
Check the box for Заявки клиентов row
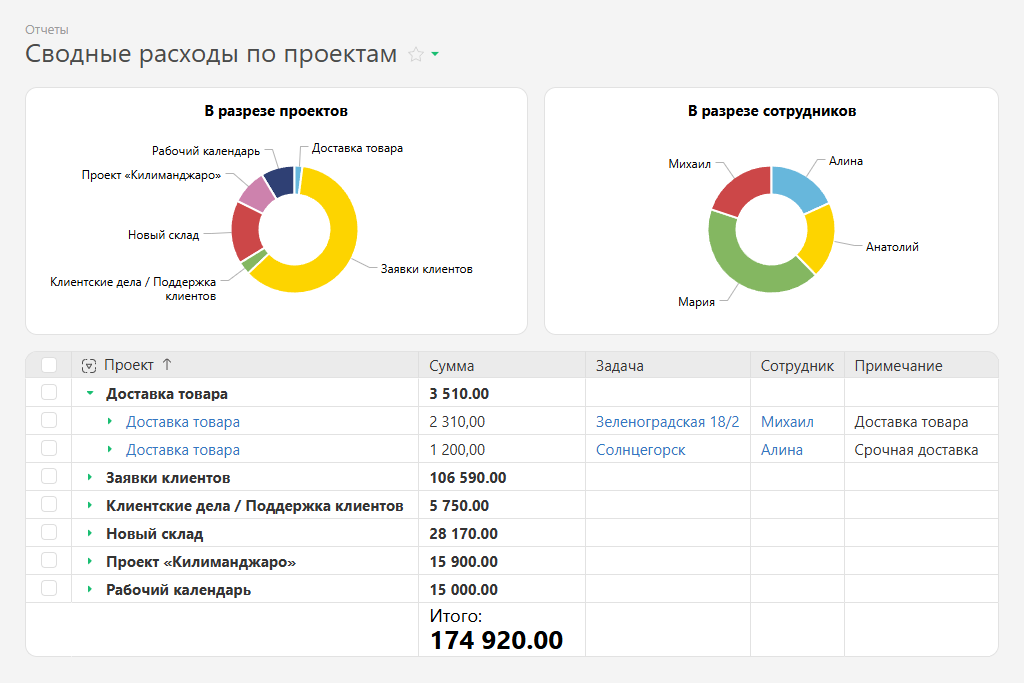49,477
